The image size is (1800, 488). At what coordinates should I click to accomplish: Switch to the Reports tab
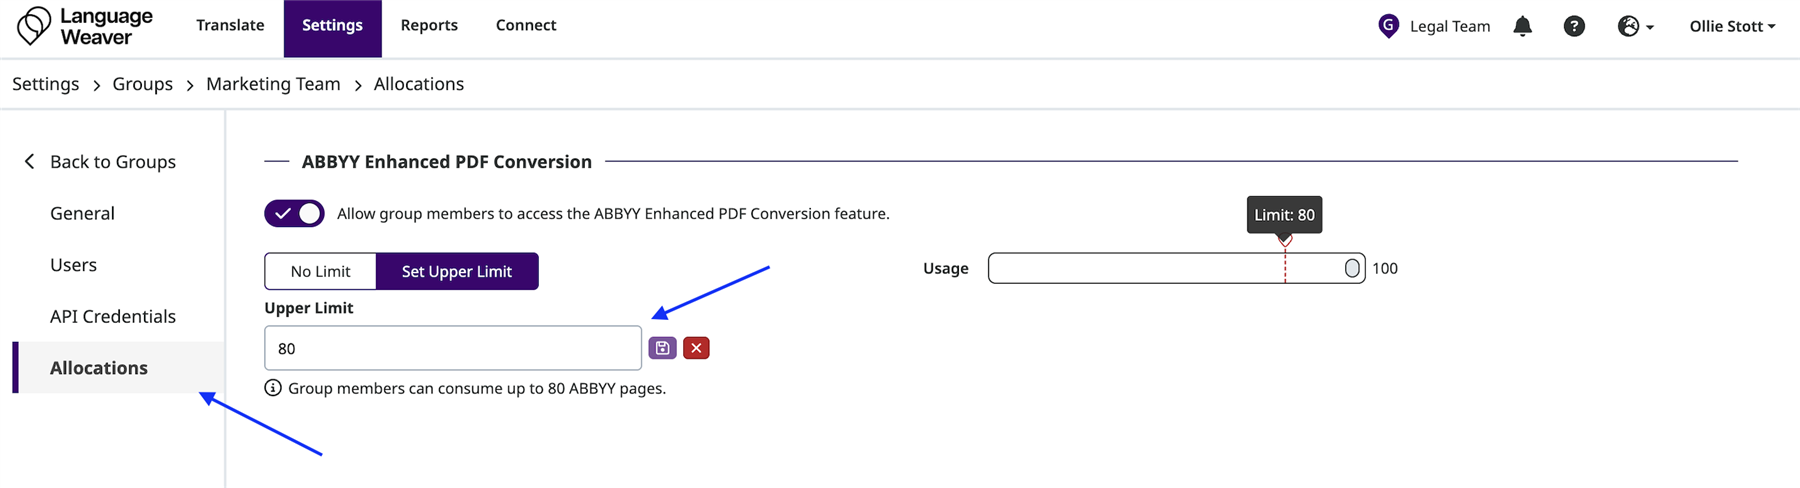coord(429,25)
